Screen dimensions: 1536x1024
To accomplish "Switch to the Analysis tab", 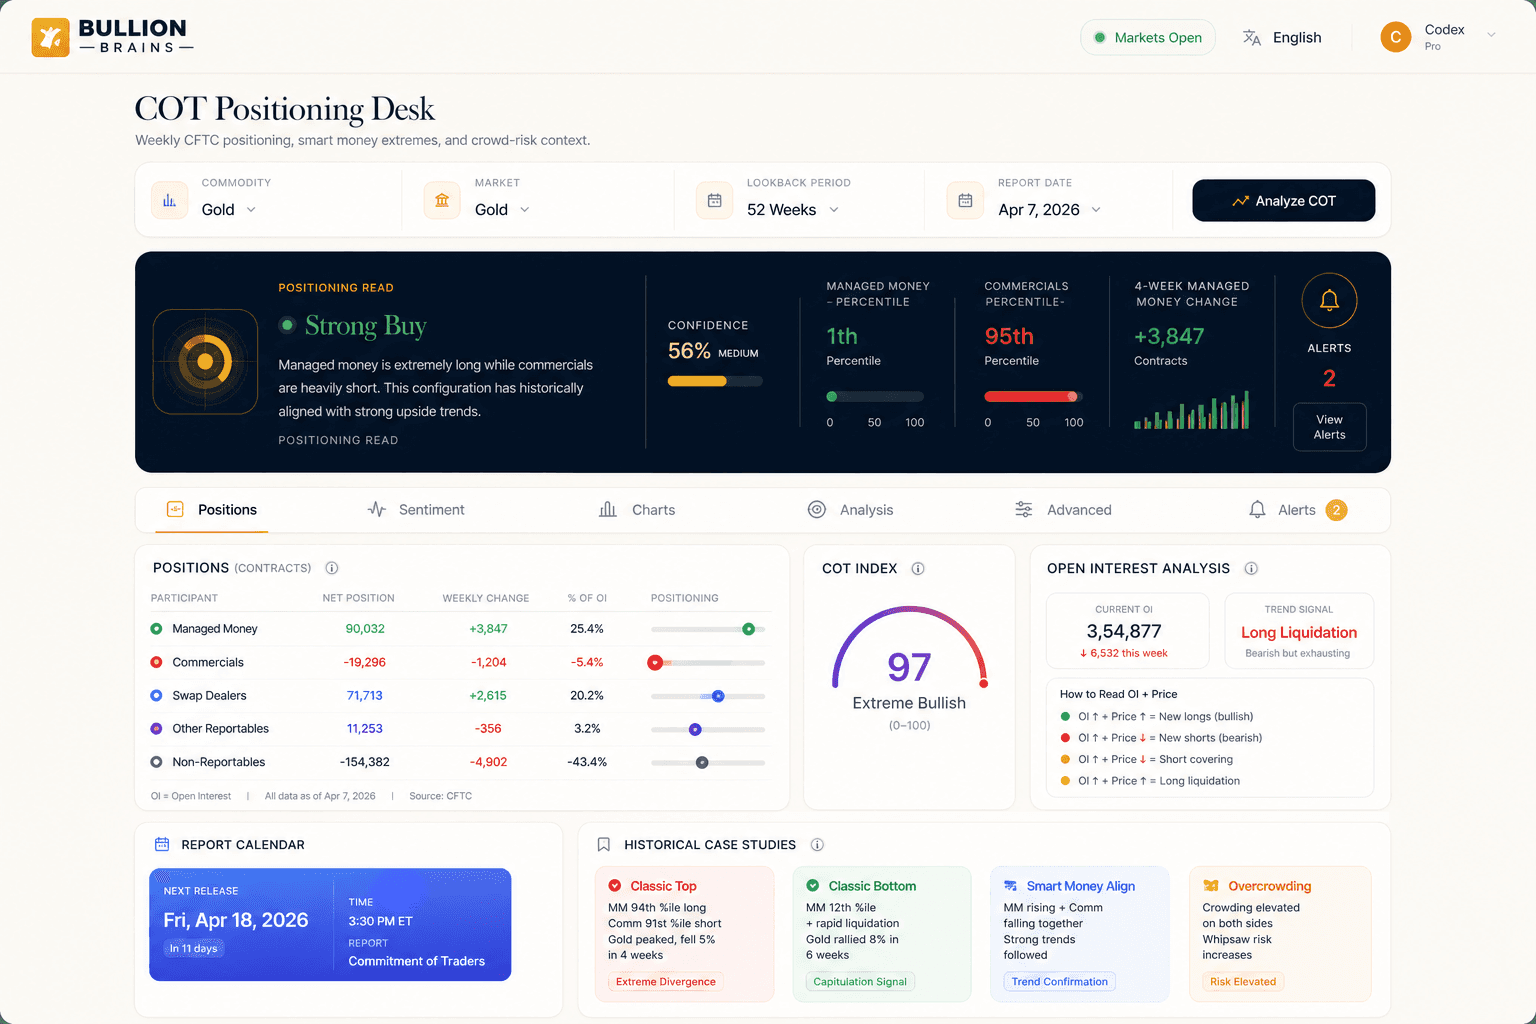I will [x=850, y=509].
